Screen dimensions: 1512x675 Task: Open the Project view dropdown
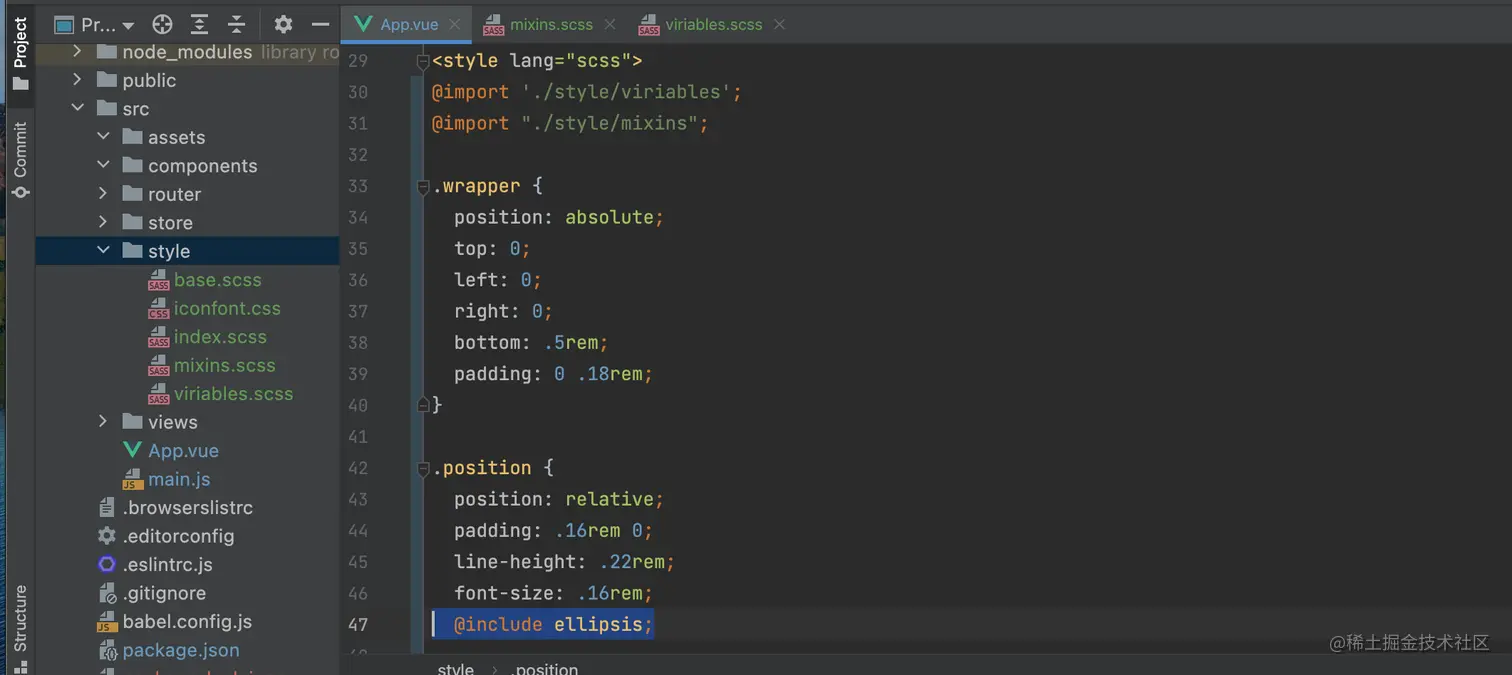point(95,24)
